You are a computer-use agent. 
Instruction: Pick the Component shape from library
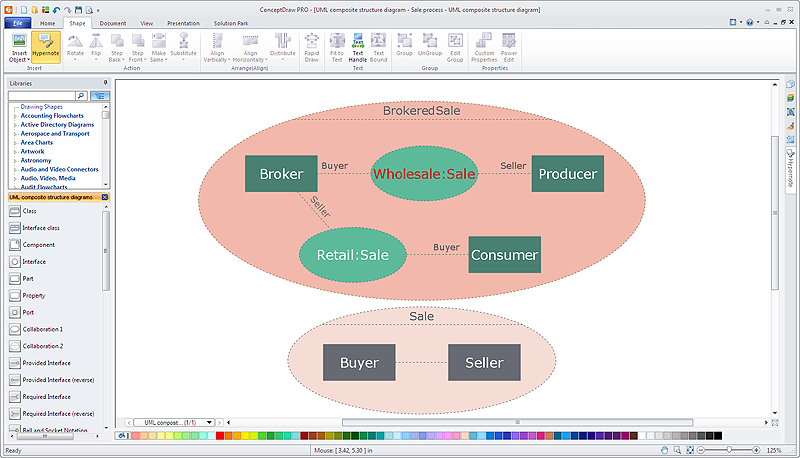39,244
